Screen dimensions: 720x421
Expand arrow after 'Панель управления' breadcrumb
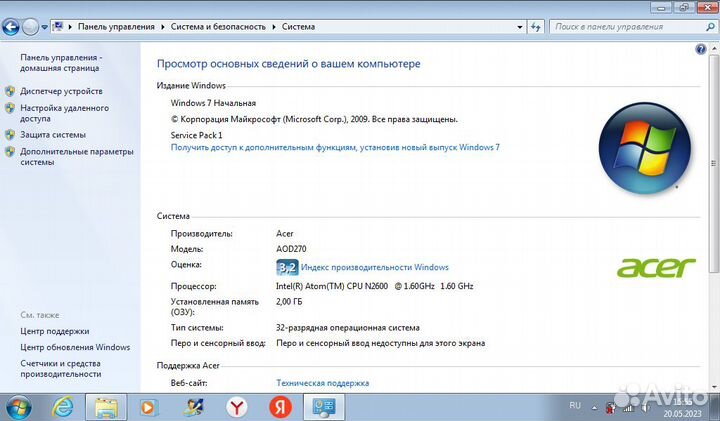pyautogui.click(x=163, y=27)
